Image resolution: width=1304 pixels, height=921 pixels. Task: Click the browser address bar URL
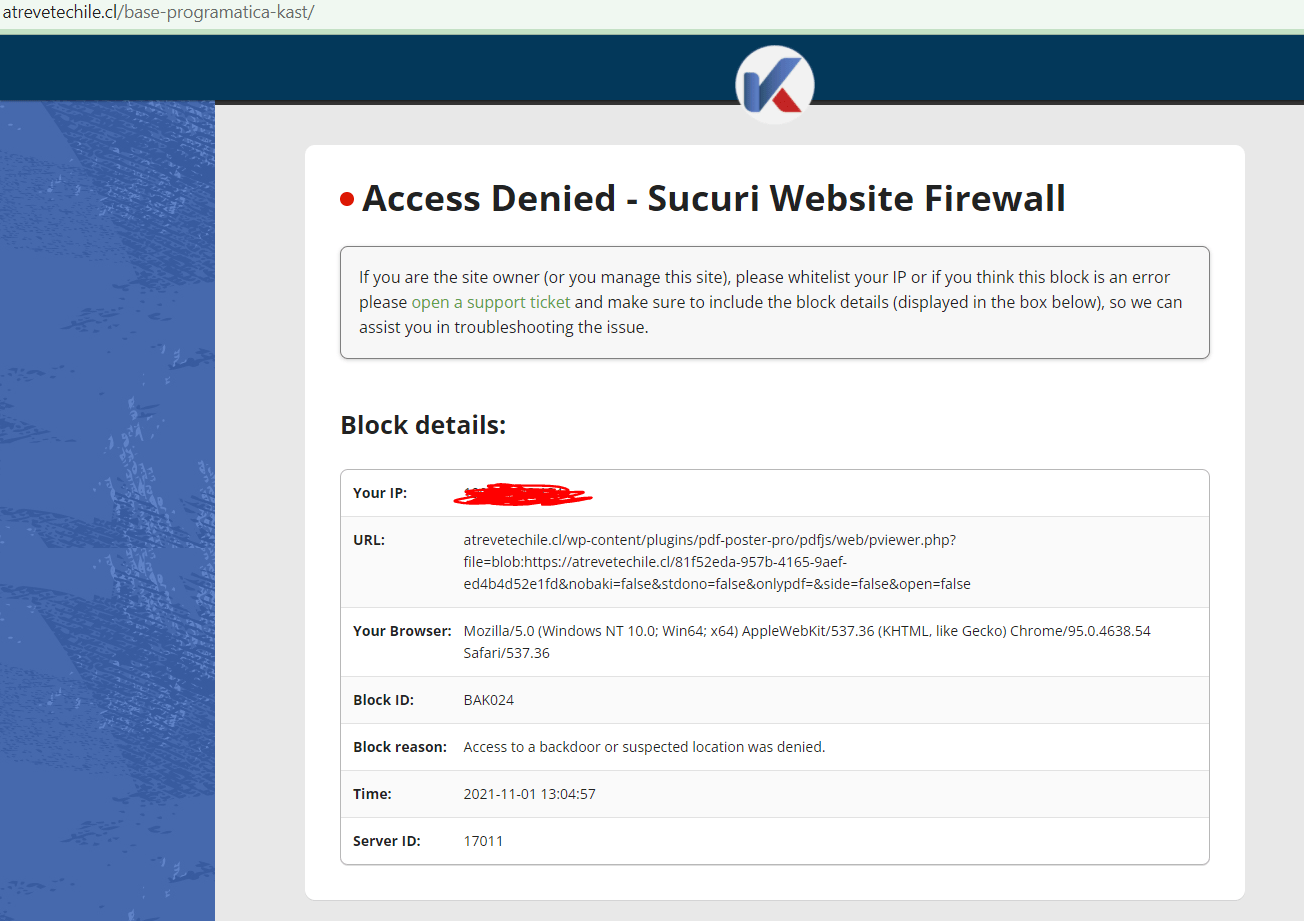click(158, 14)
